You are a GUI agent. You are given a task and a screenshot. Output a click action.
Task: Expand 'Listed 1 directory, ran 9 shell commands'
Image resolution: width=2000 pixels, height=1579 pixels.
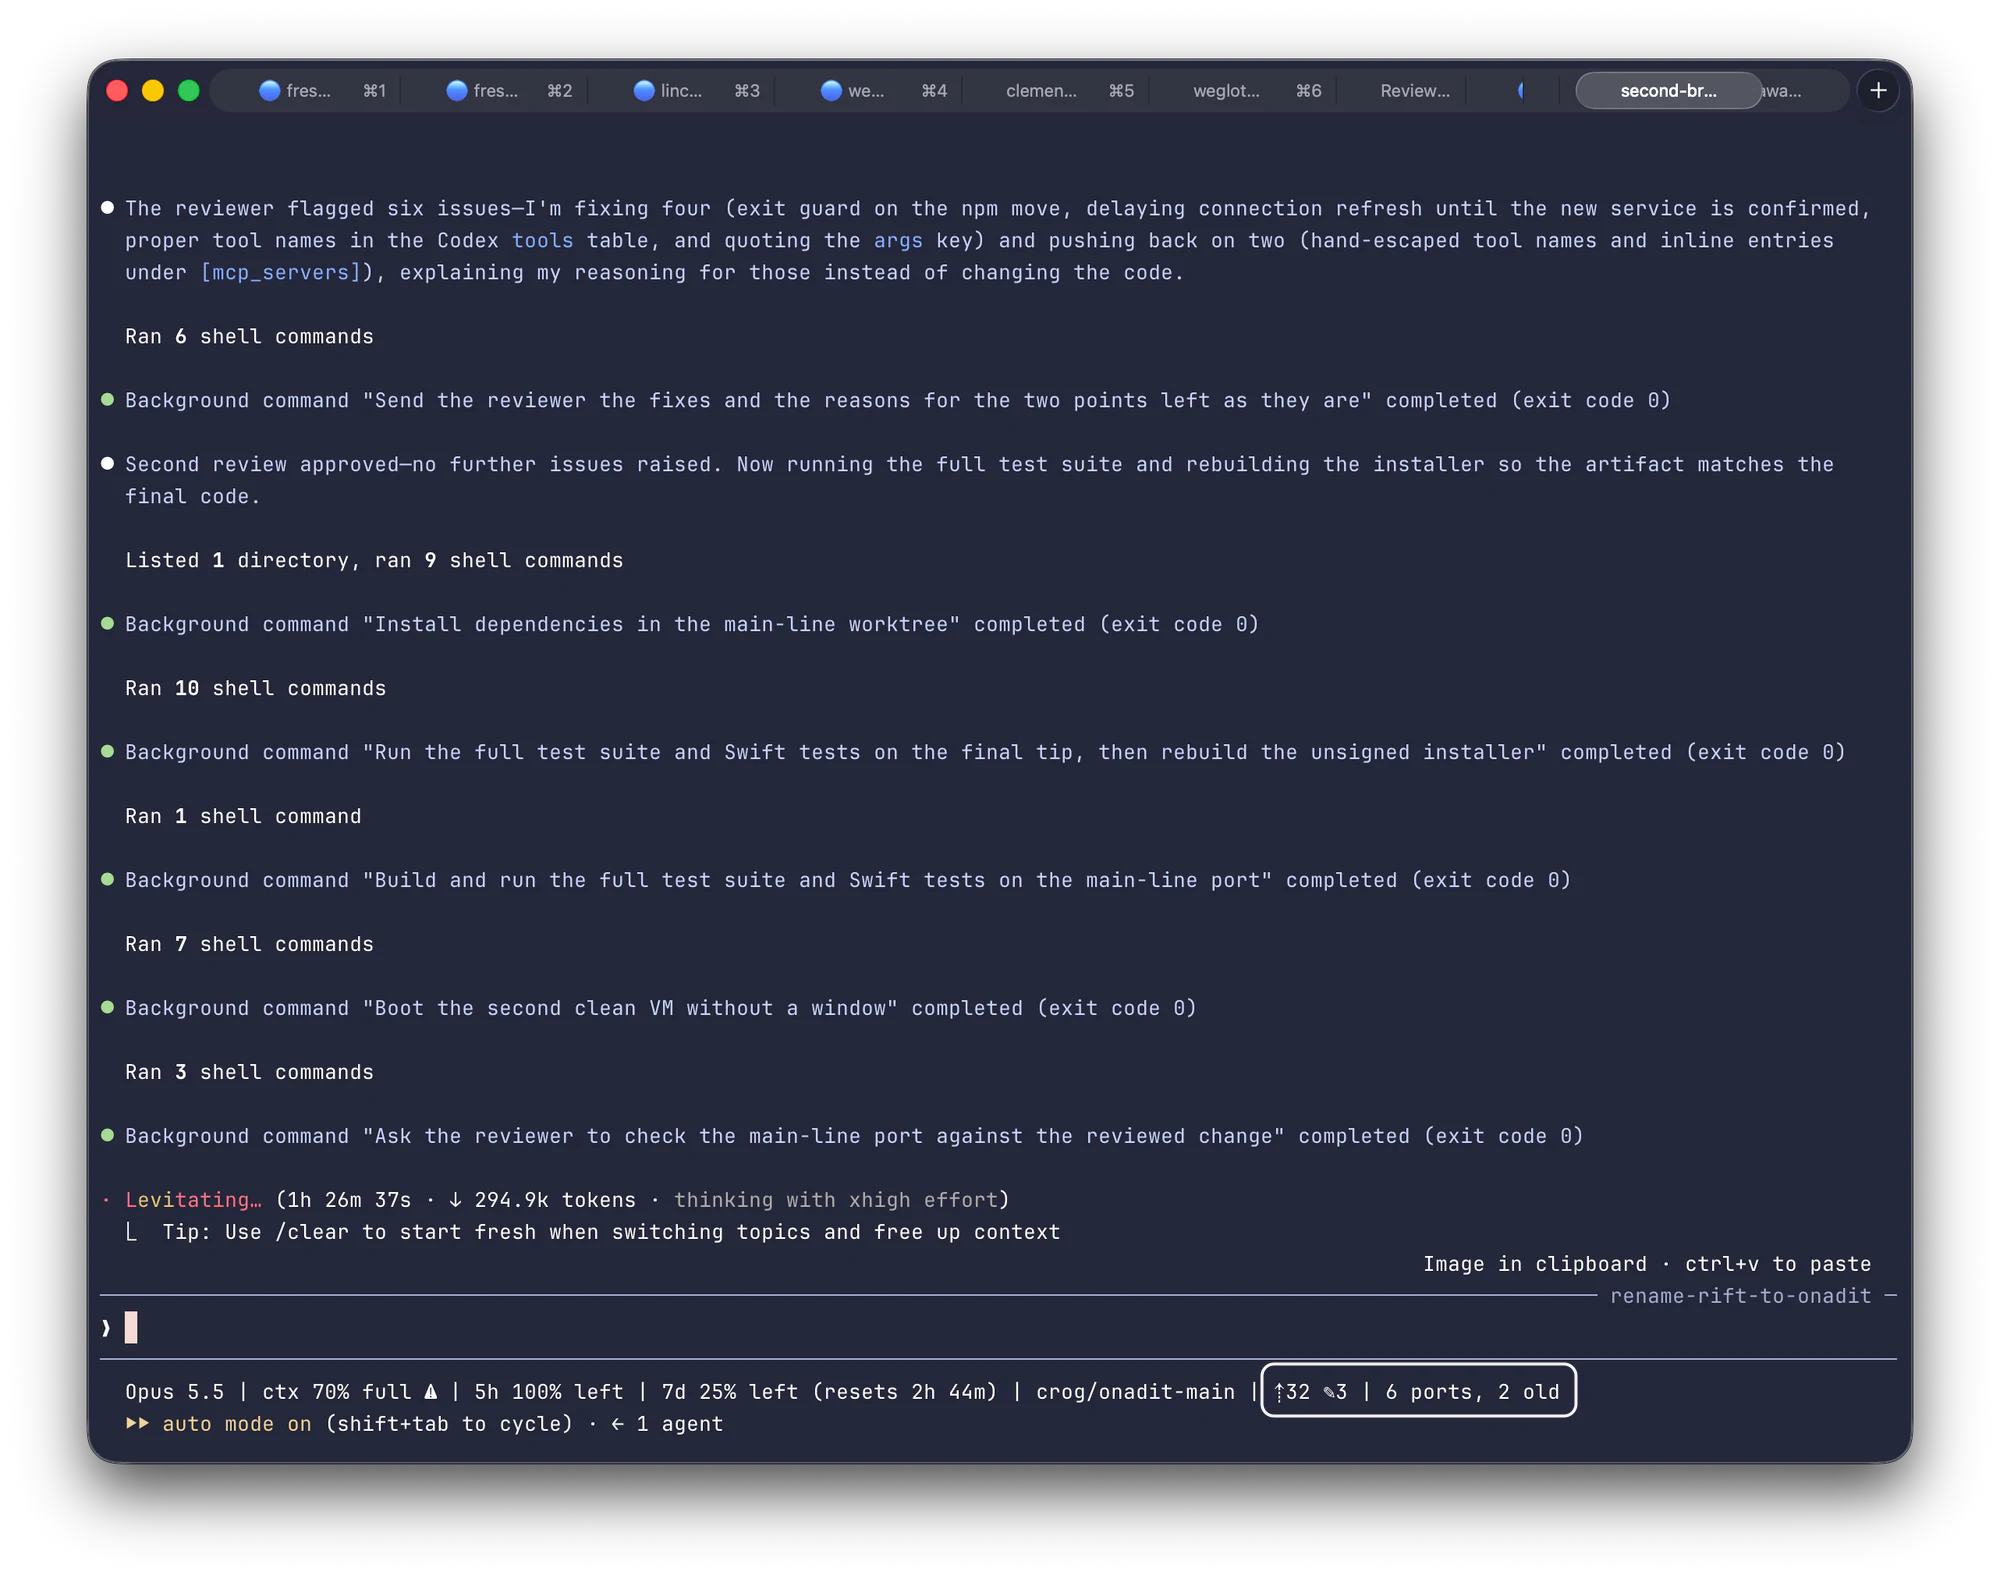[374, 561]
